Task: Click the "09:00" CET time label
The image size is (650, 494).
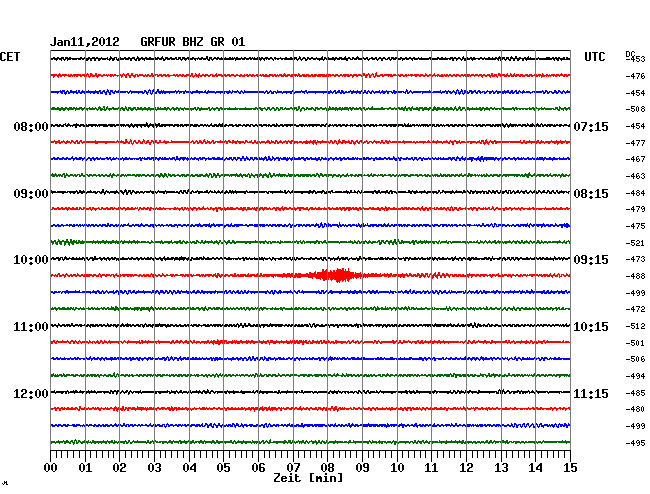Action: [x=31, y=194]
